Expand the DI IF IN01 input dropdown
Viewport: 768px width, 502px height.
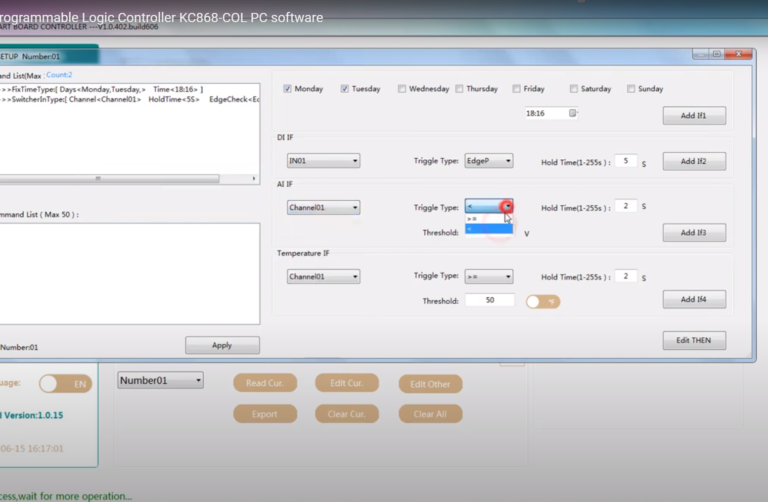[323, 161]
